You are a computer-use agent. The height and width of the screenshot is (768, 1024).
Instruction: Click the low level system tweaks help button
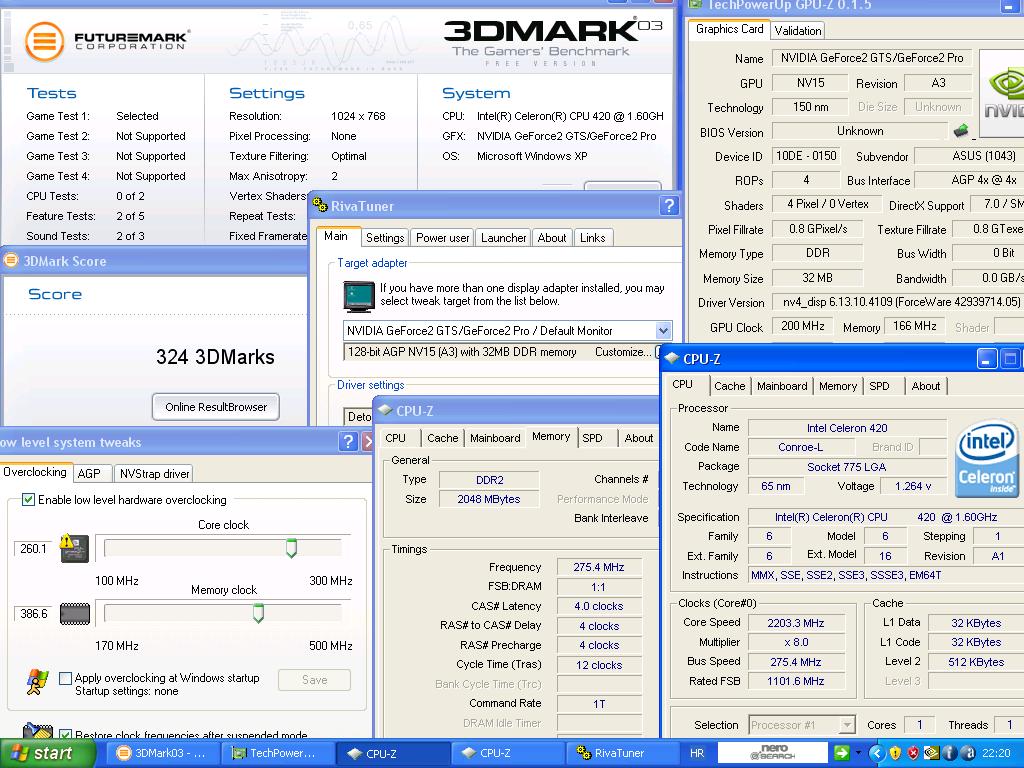click(x=348, y=442)
